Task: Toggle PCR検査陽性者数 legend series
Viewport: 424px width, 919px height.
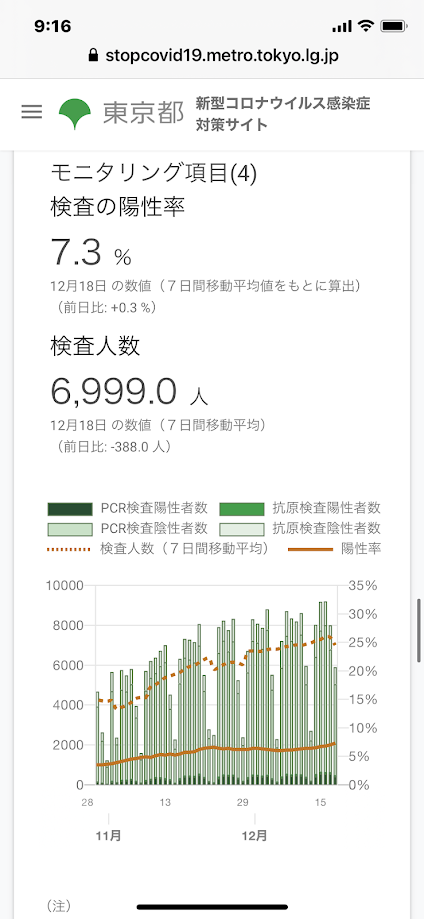Action: click(127, 508)
